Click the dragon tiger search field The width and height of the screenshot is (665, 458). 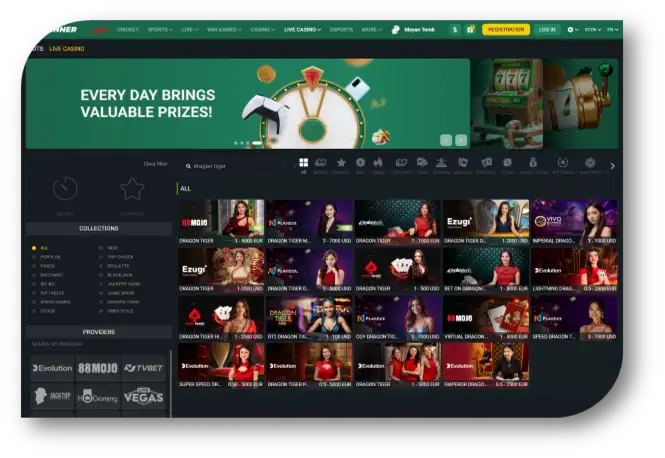pyautogui.click(x=238, y=166)
